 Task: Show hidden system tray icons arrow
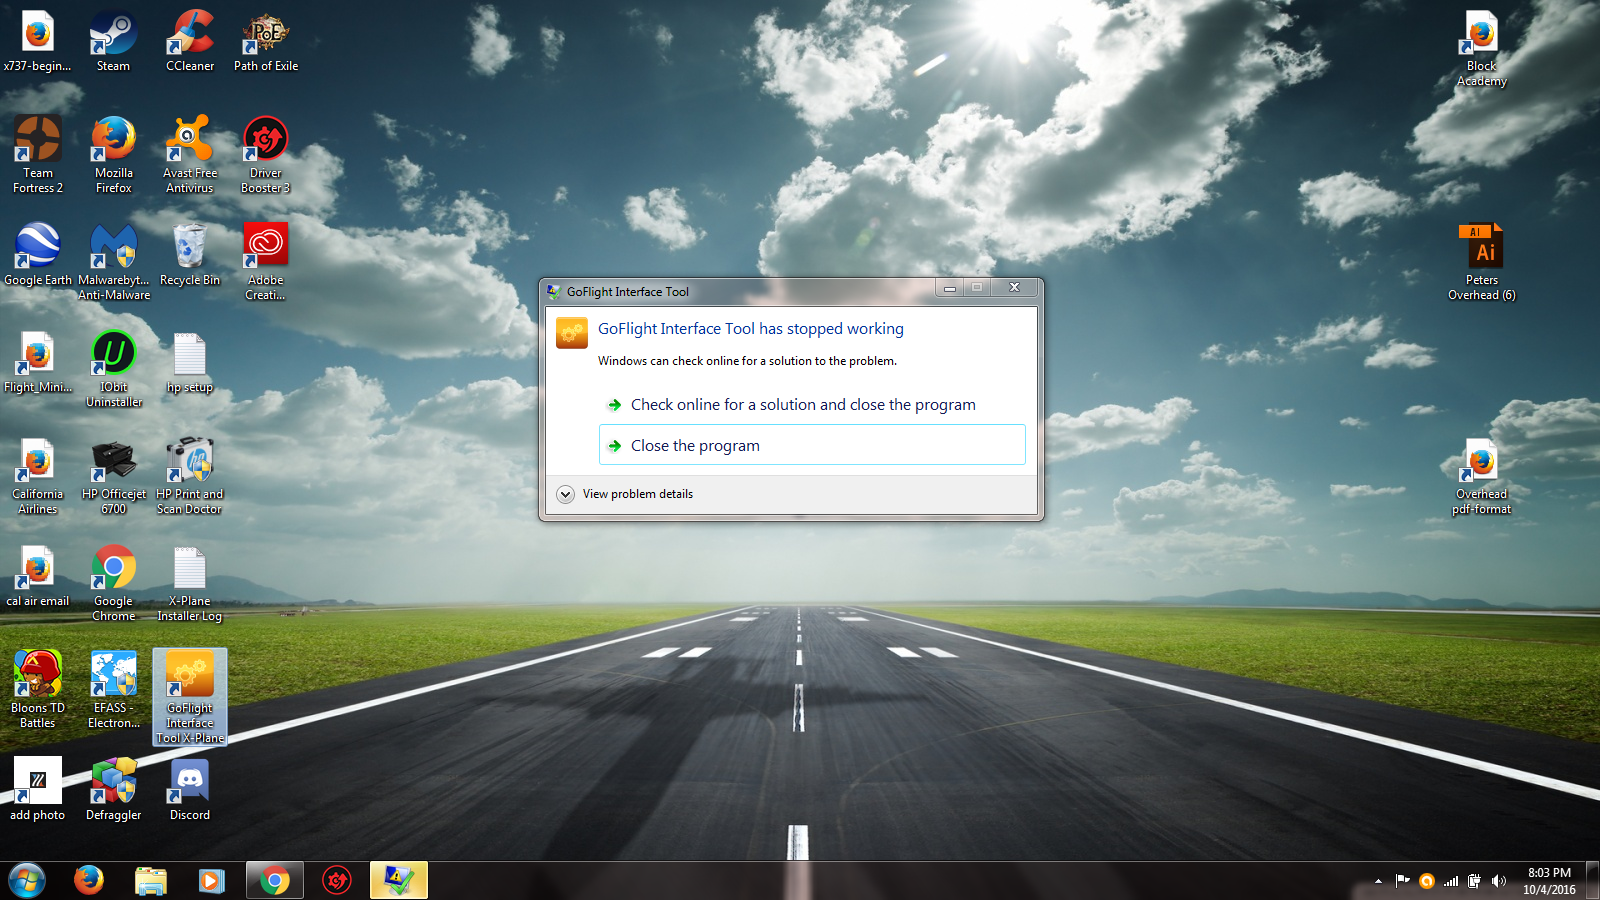coord(1378,881)
